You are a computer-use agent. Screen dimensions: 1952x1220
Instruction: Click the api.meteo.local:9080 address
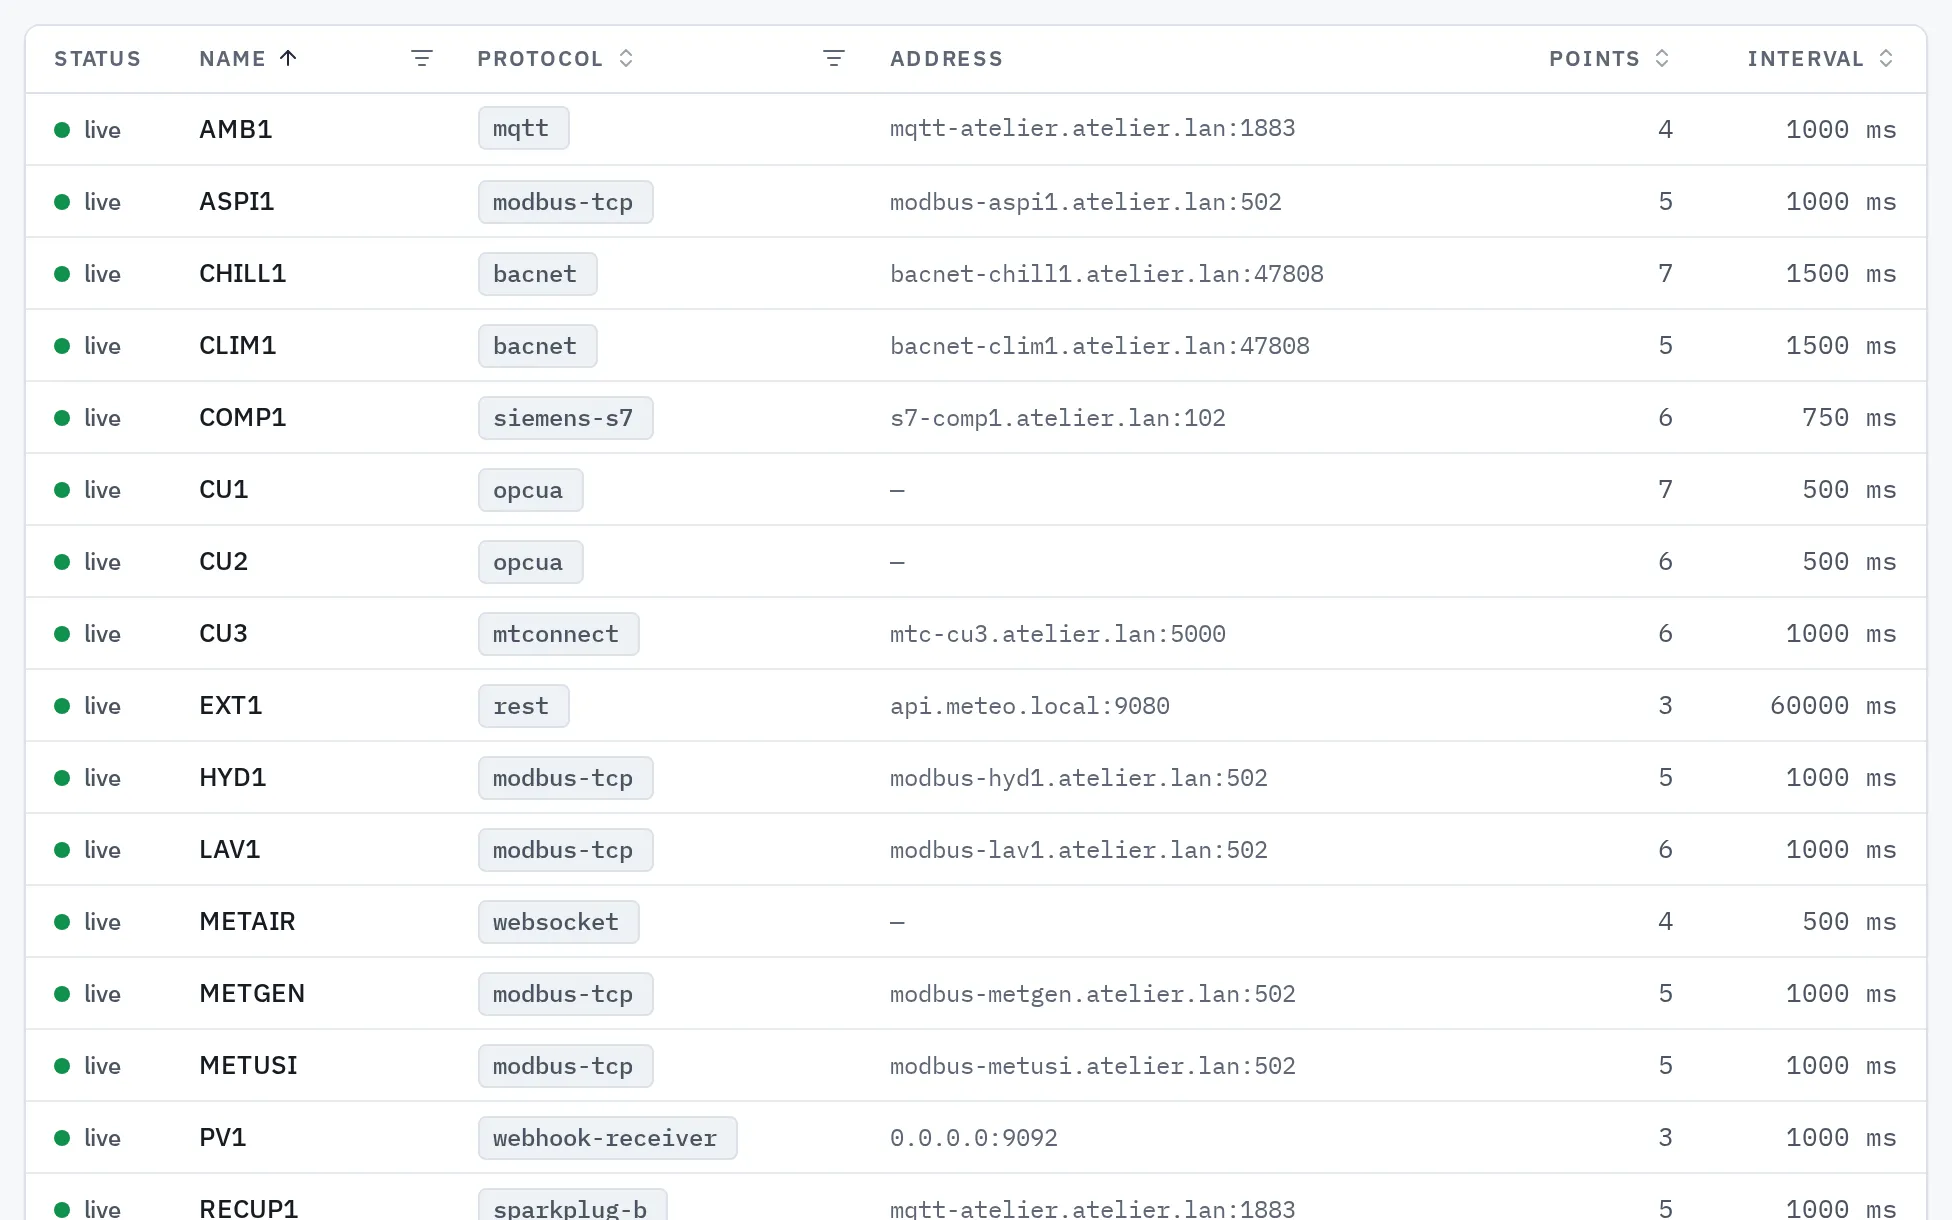(x=1030, y=706)
